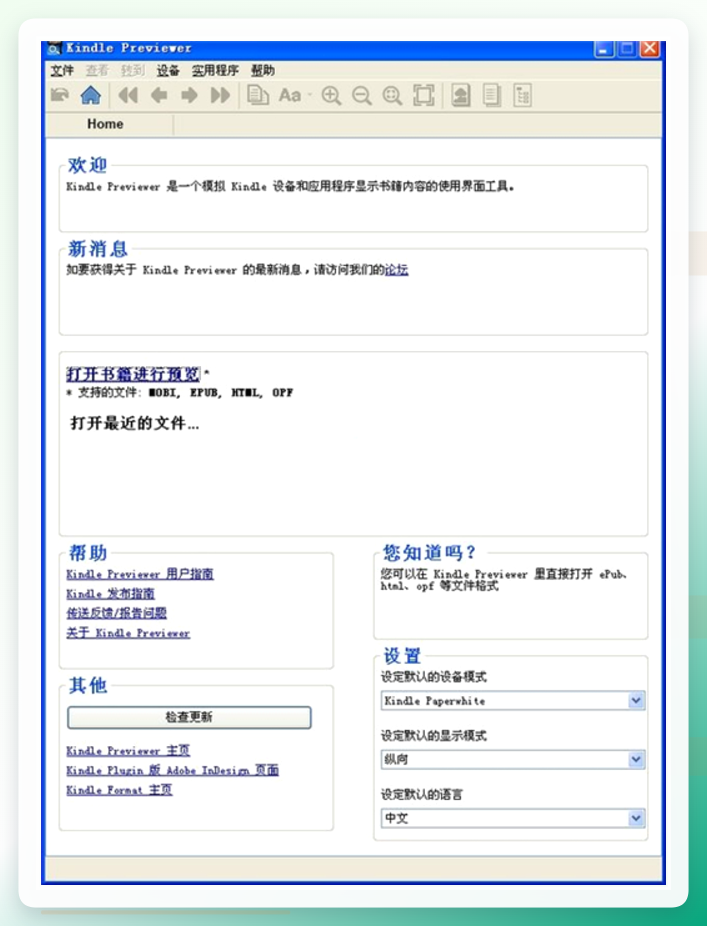Click the single left previous page arrow
The image size is (707, 926).
[x=158, y=95]
